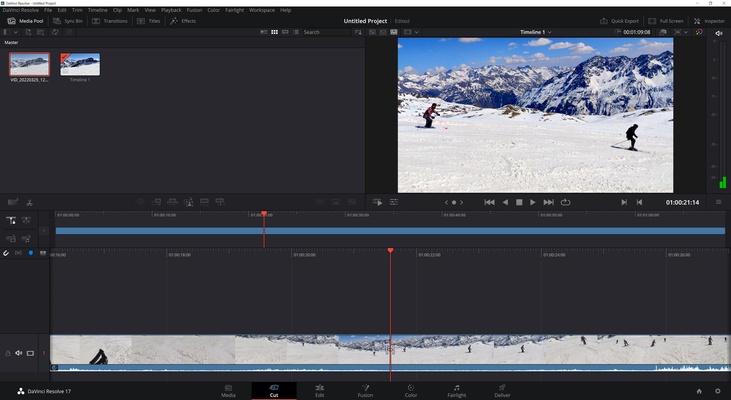Open the Effects panel
This screenshot has width=731, height=400.
tap(183, 21)
